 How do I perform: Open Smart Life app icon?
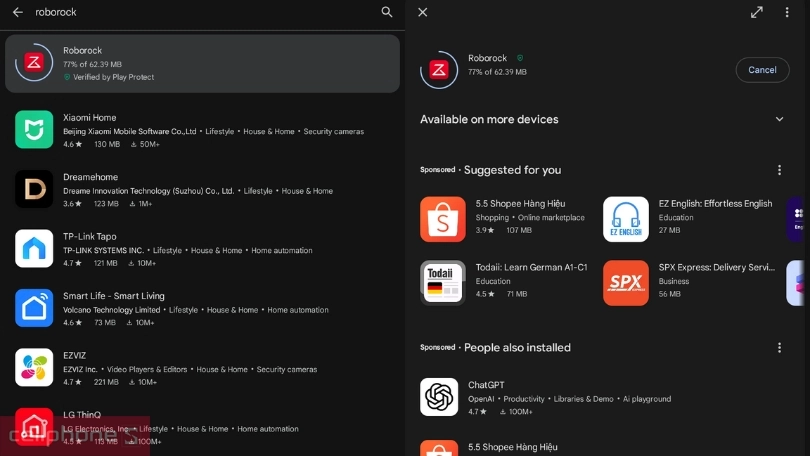(x=34, y=308)
